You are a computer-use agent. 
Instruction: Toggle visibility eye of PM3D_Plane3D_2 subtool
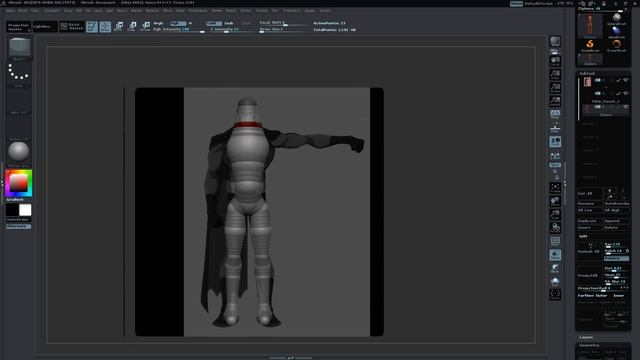(x=626, y=93)
